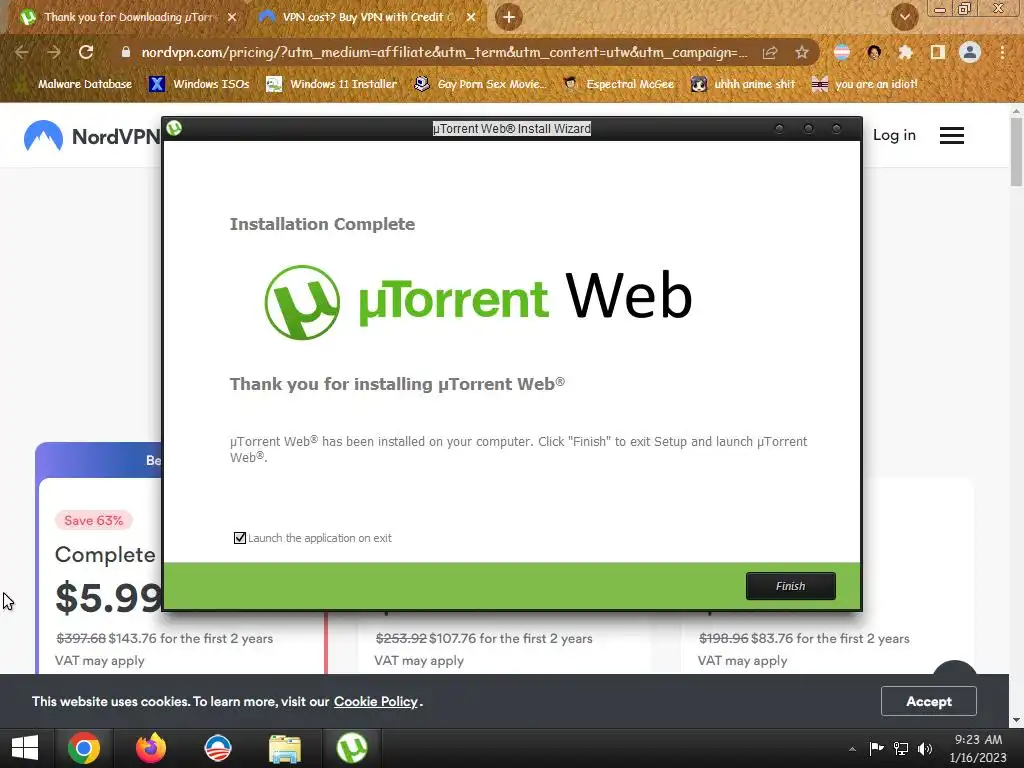1024x768 pixels.
Task: Open a new browser tab
Action: 509,17
